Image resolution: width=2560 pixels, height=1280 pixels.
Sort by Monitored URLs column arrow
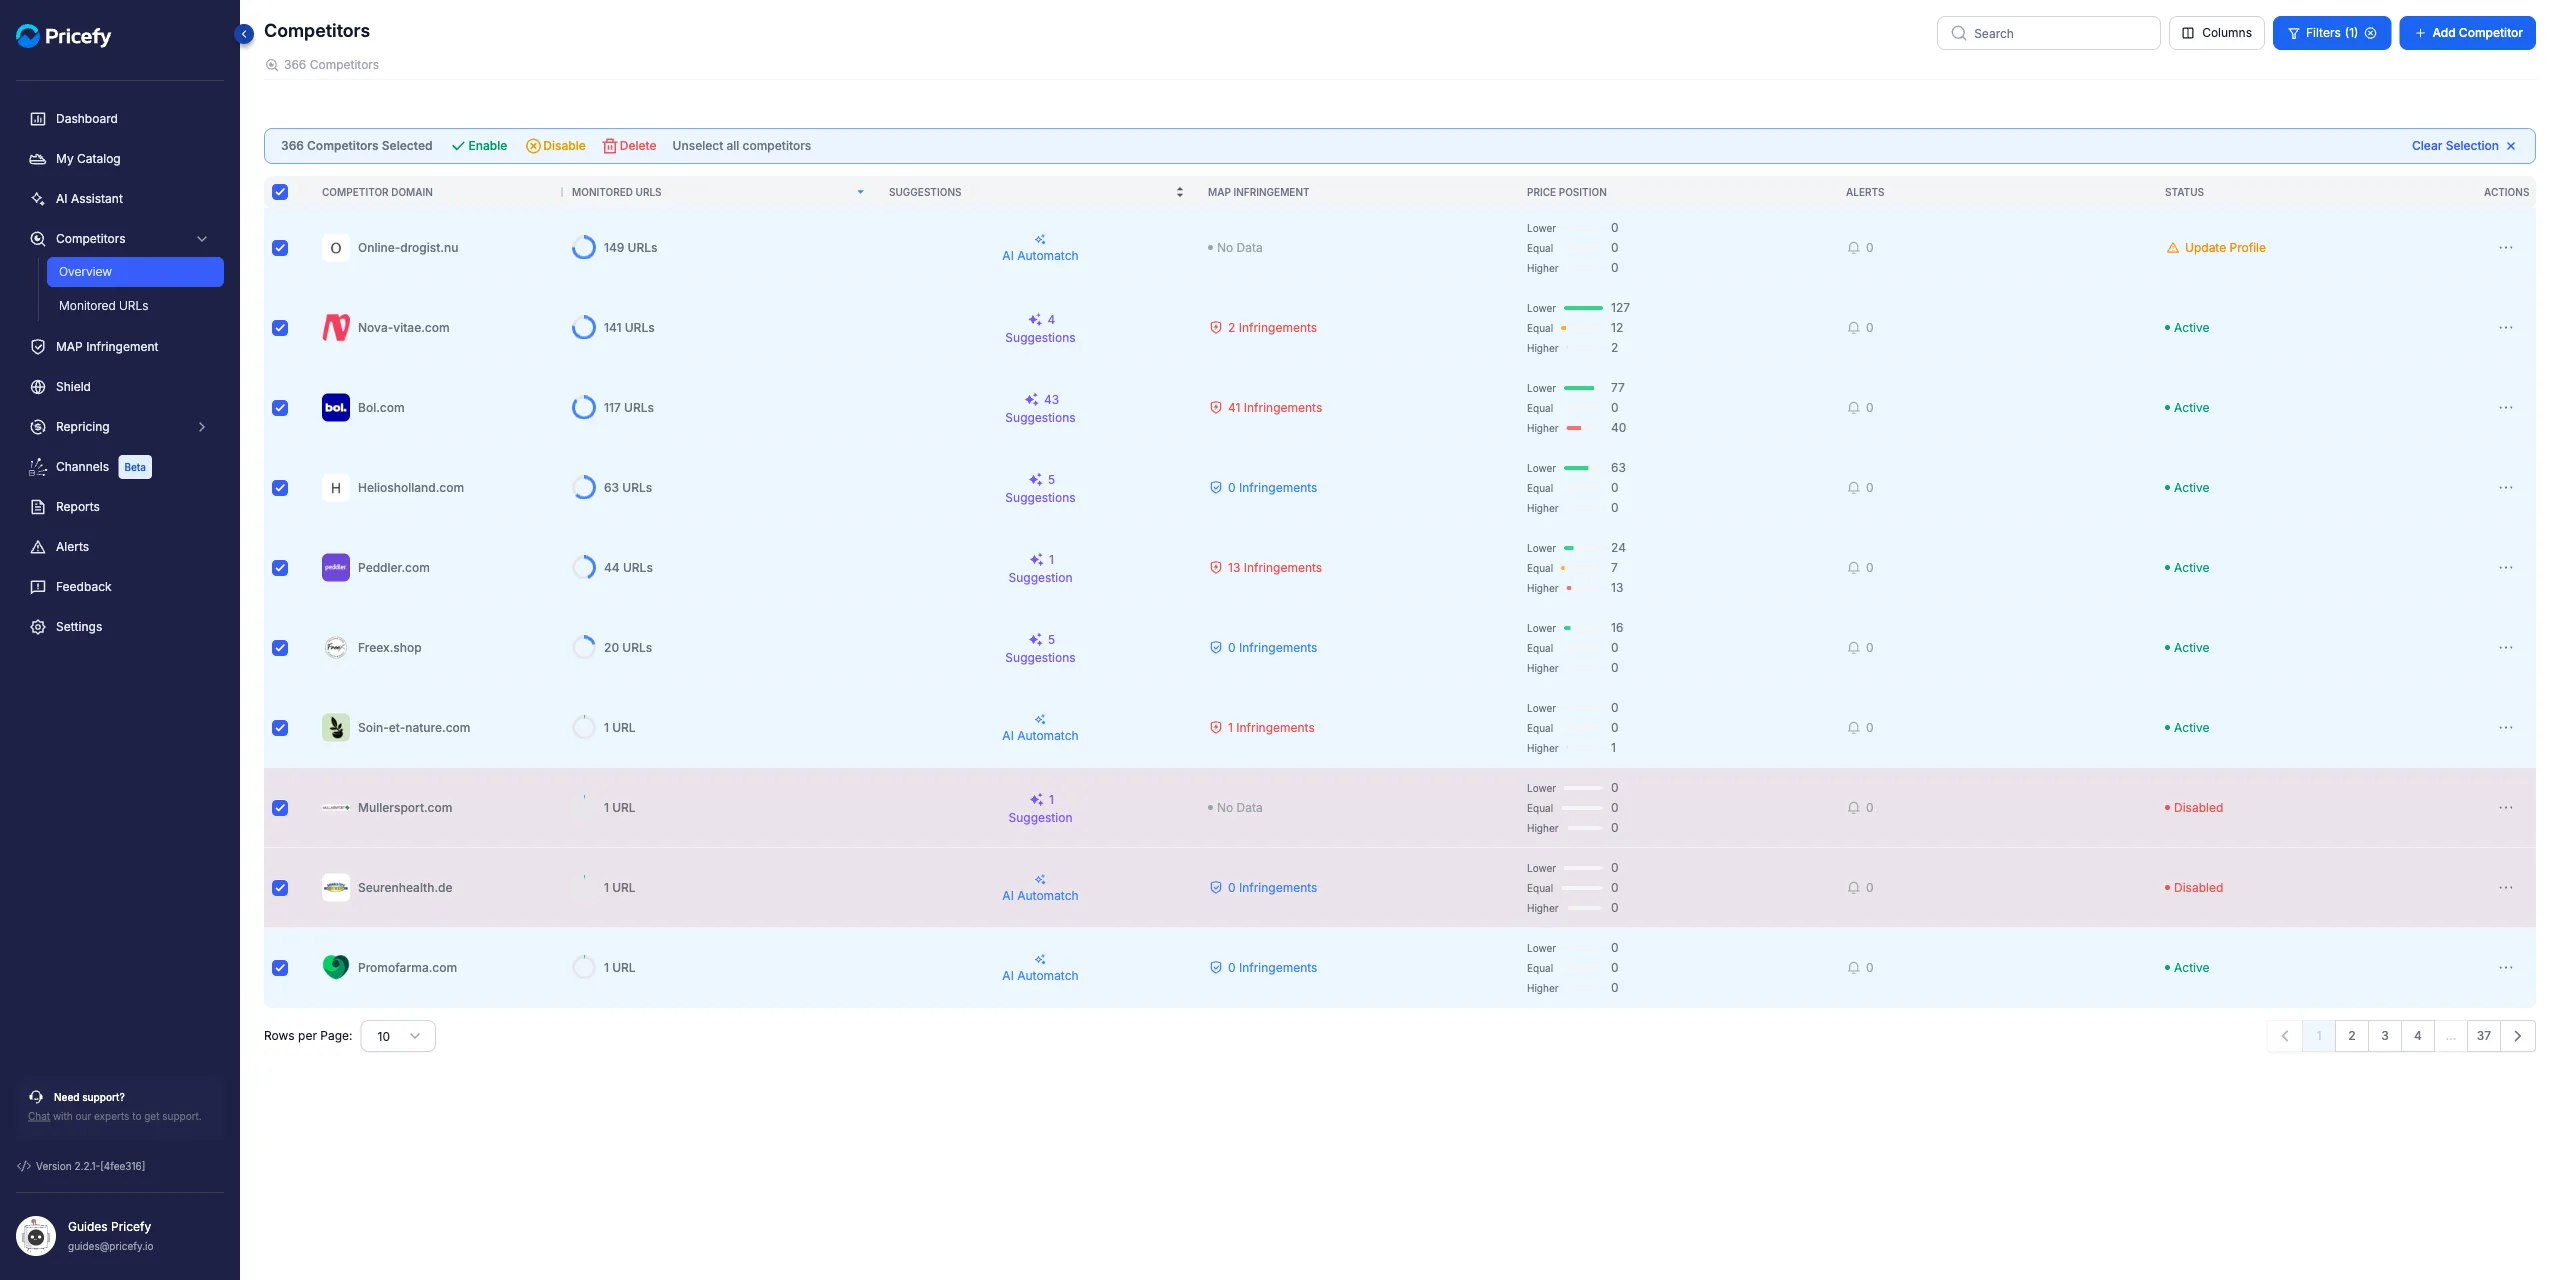coord(860,192)
